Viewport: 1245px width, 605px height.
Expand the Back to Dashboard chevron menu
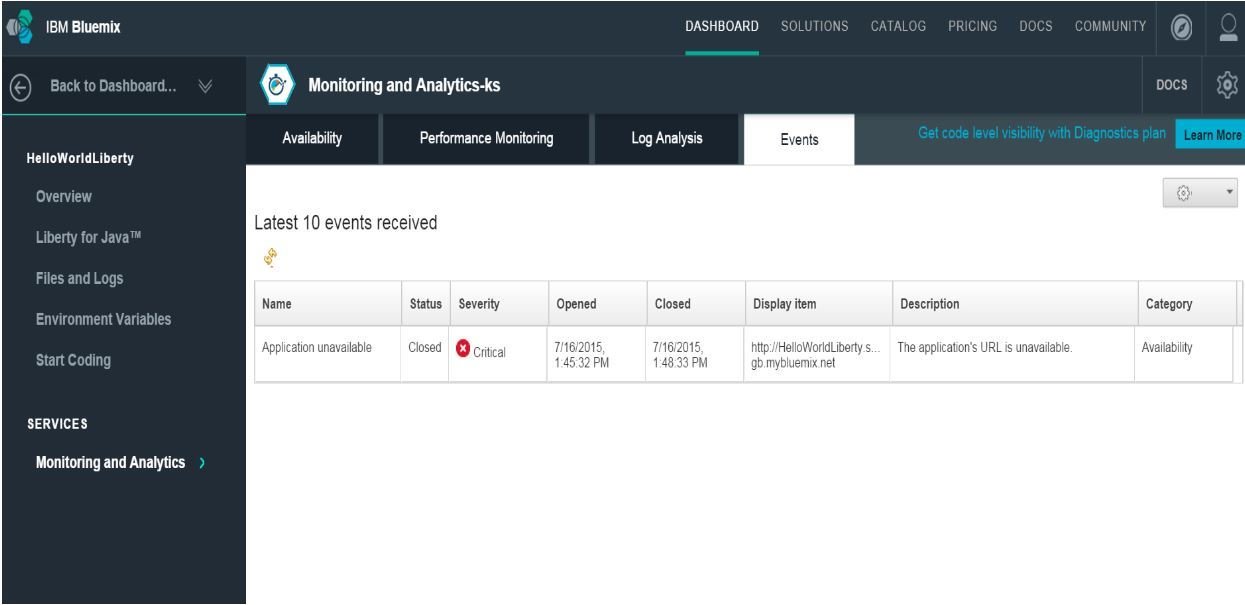[x=204, y=86]
